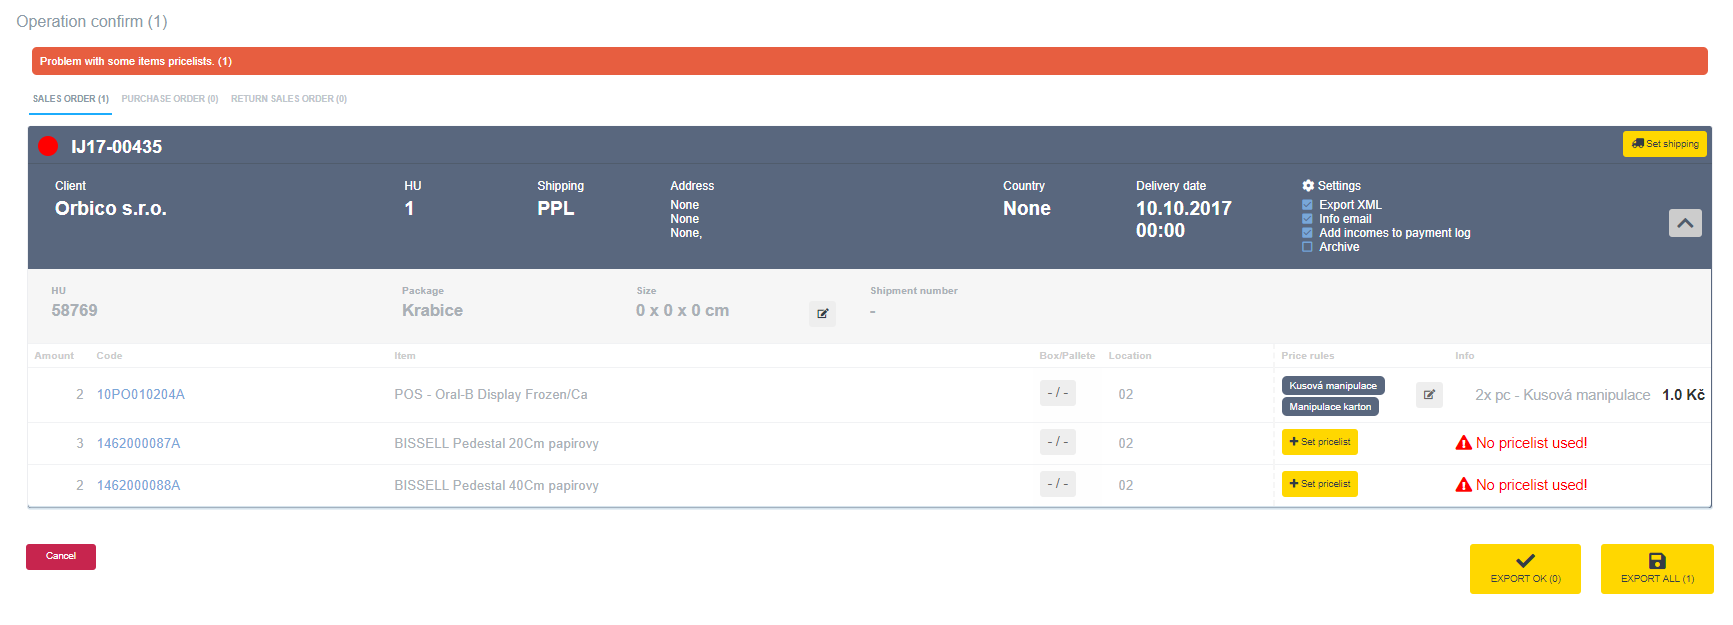This screenshot has width=1733, height=625.
Task: Click warning icon for BISSELL Pedestal 20Cm
Action: (x=1463, y=443)
